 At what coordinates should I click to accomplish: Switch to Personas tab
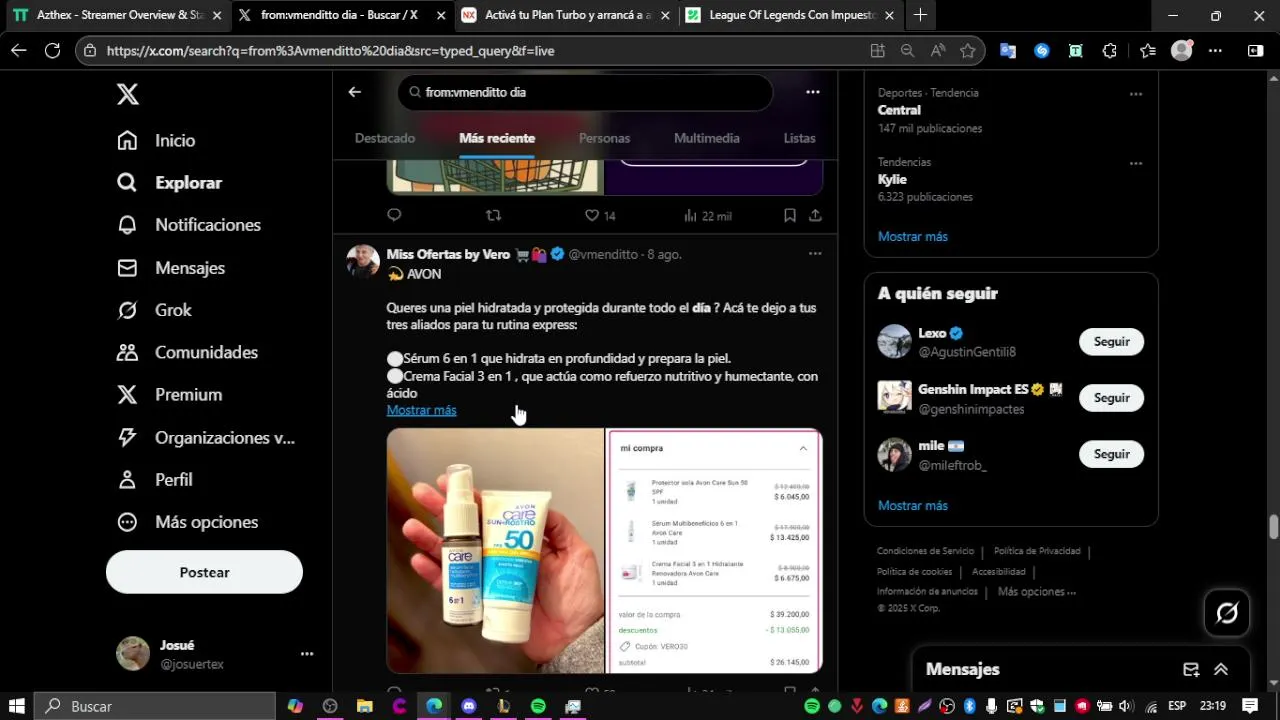604,138
